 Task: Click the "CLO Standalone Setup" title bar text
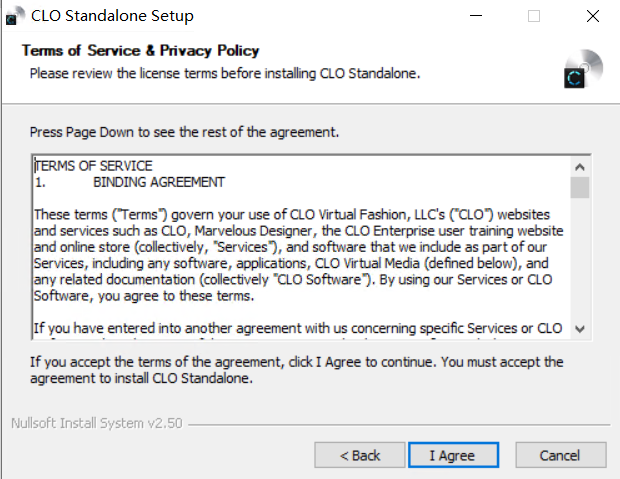112,16
